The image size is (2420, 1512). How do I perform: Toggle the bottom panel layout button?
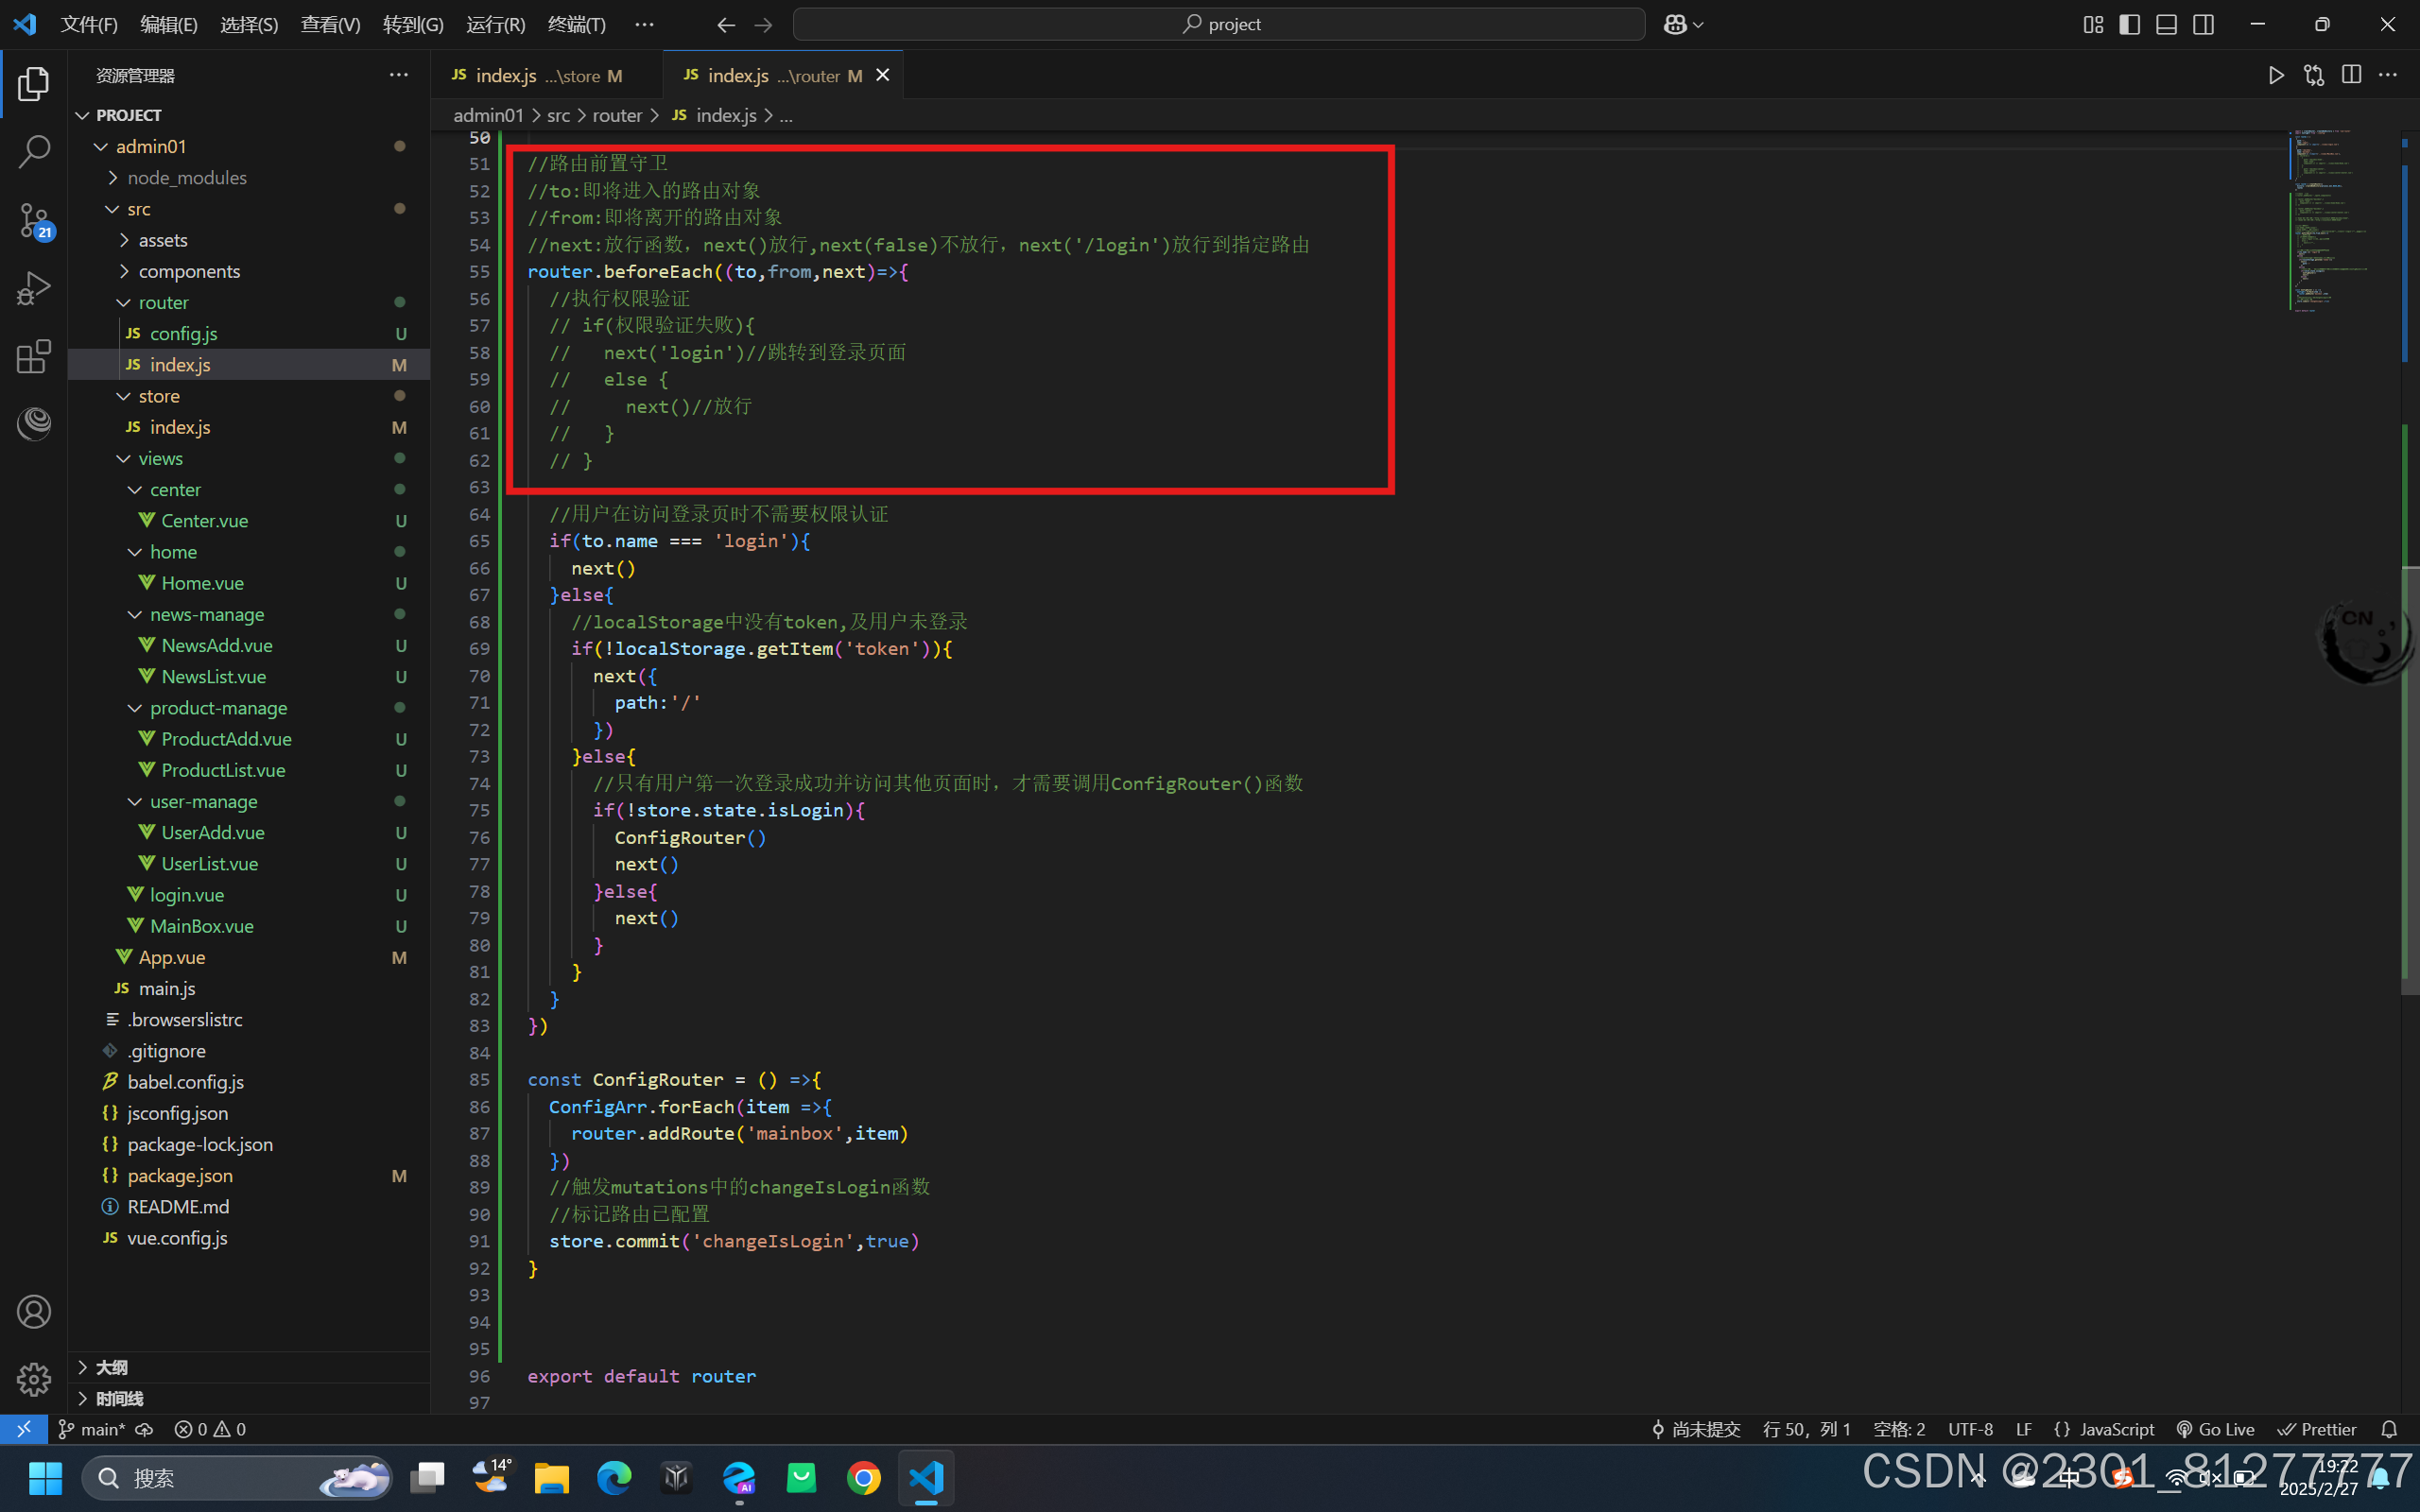click(2166, 24)
